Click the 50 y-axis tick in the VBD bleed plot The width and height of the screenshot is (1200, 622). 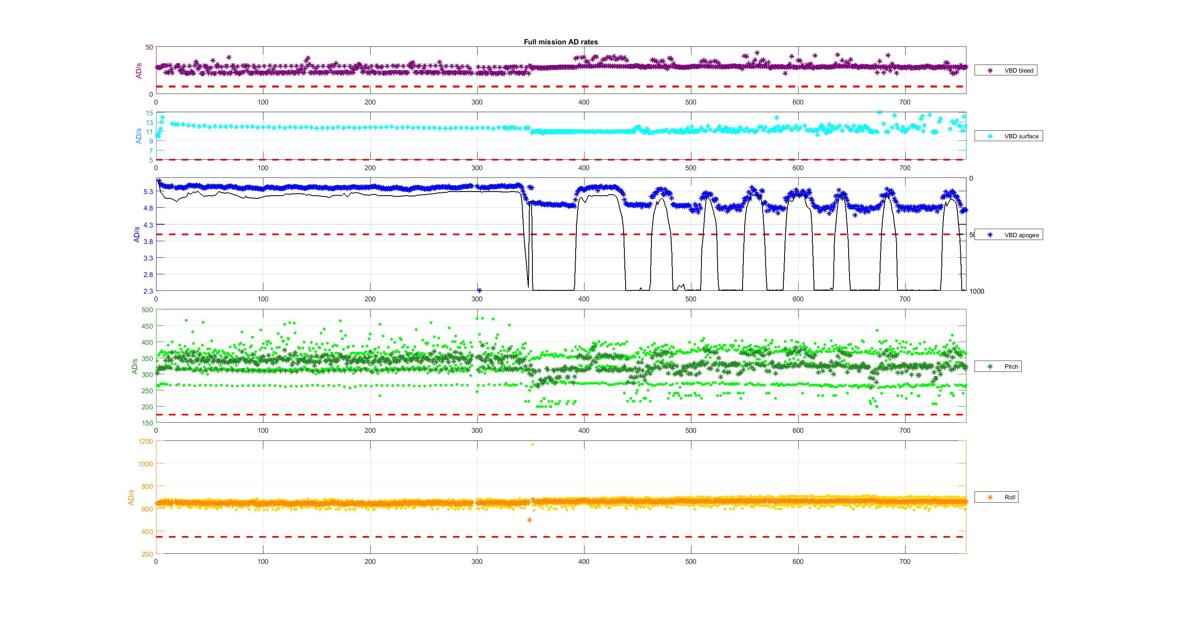point(149,48)
